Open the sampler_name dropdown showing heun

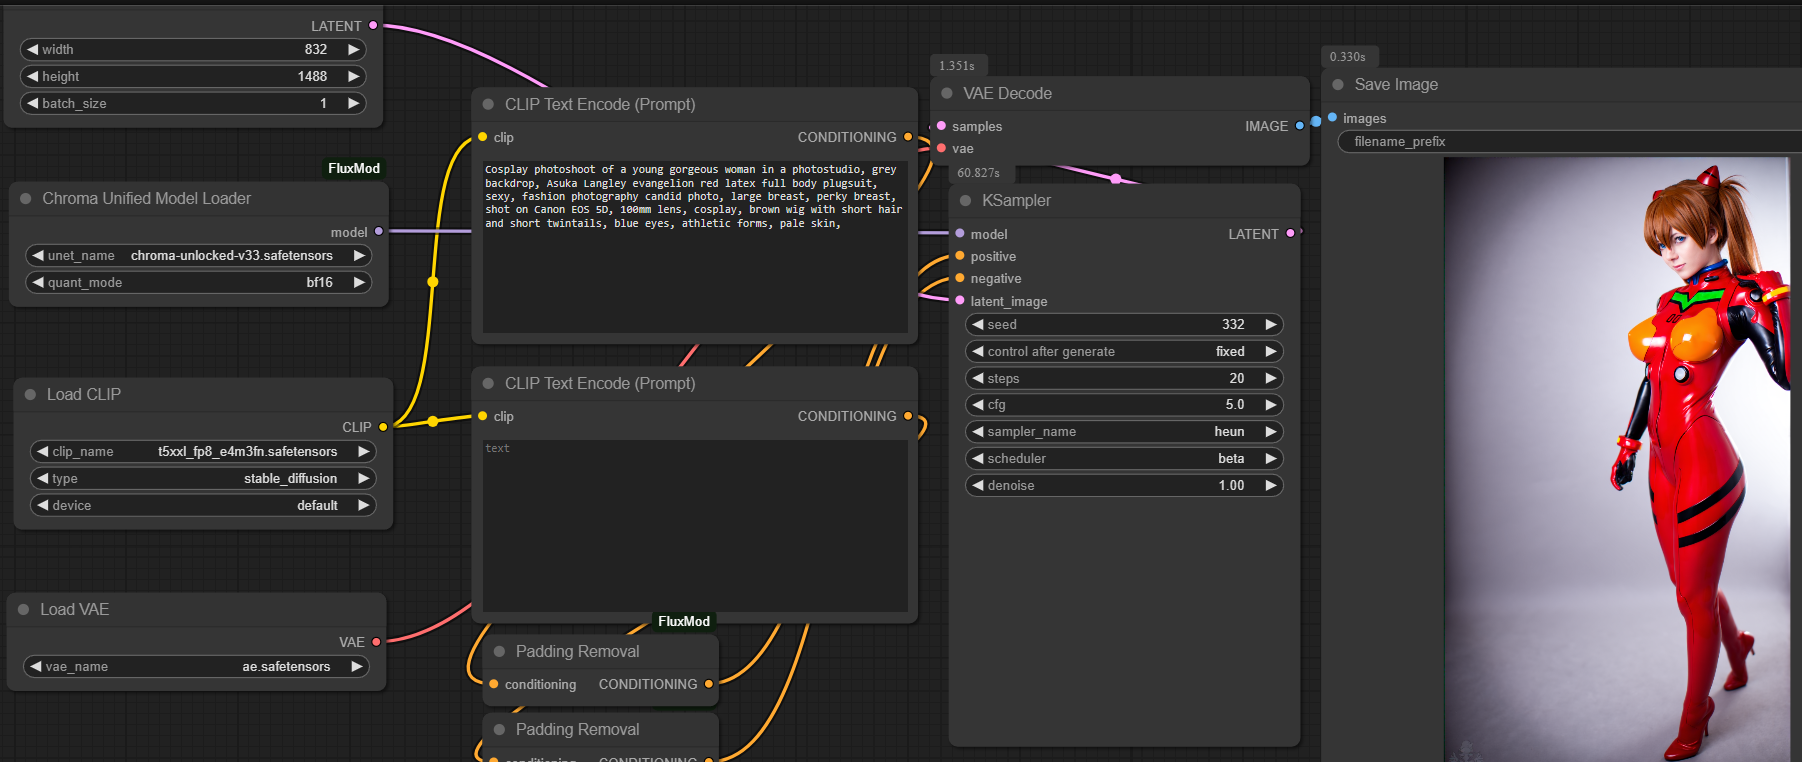pos(1124,432)
